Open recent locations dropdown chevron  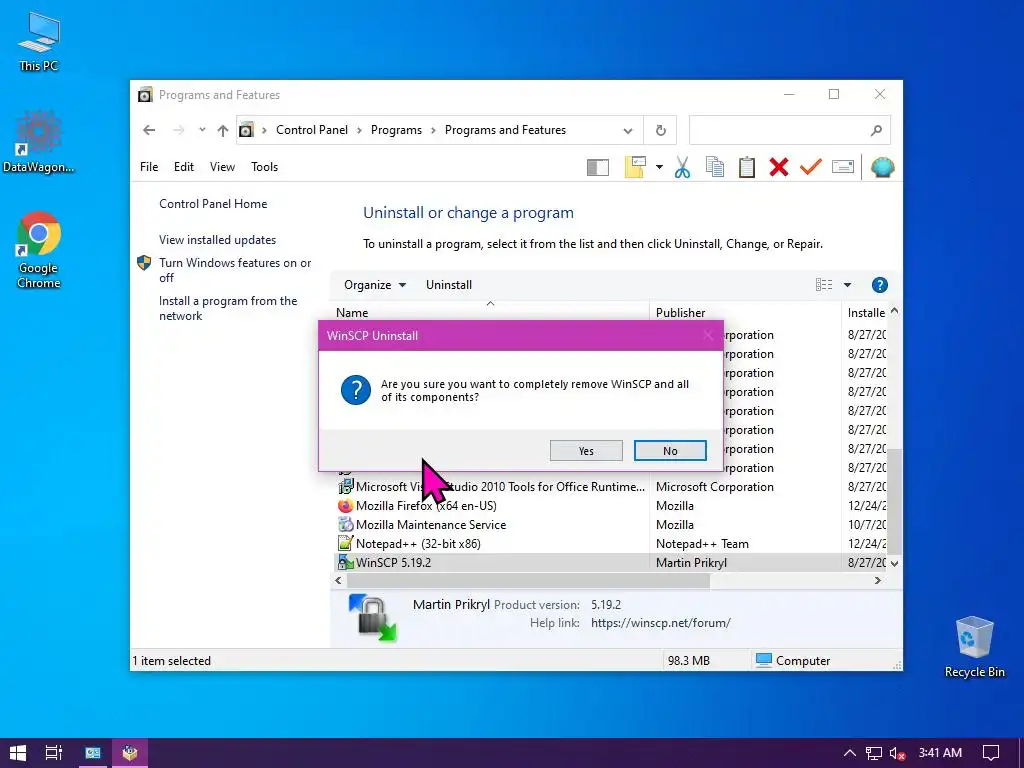click(x=202, y=129)
